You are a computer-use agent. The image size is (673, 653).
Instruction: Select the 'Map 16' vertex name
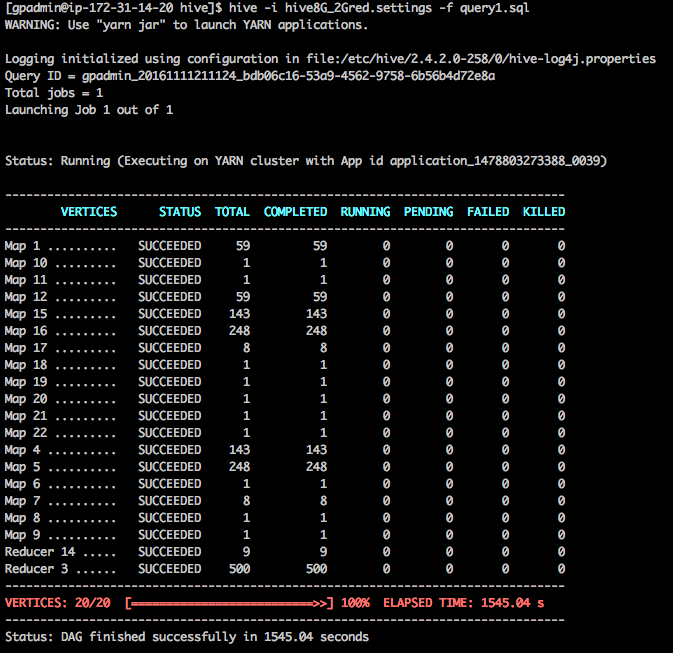tap(26, 331)
